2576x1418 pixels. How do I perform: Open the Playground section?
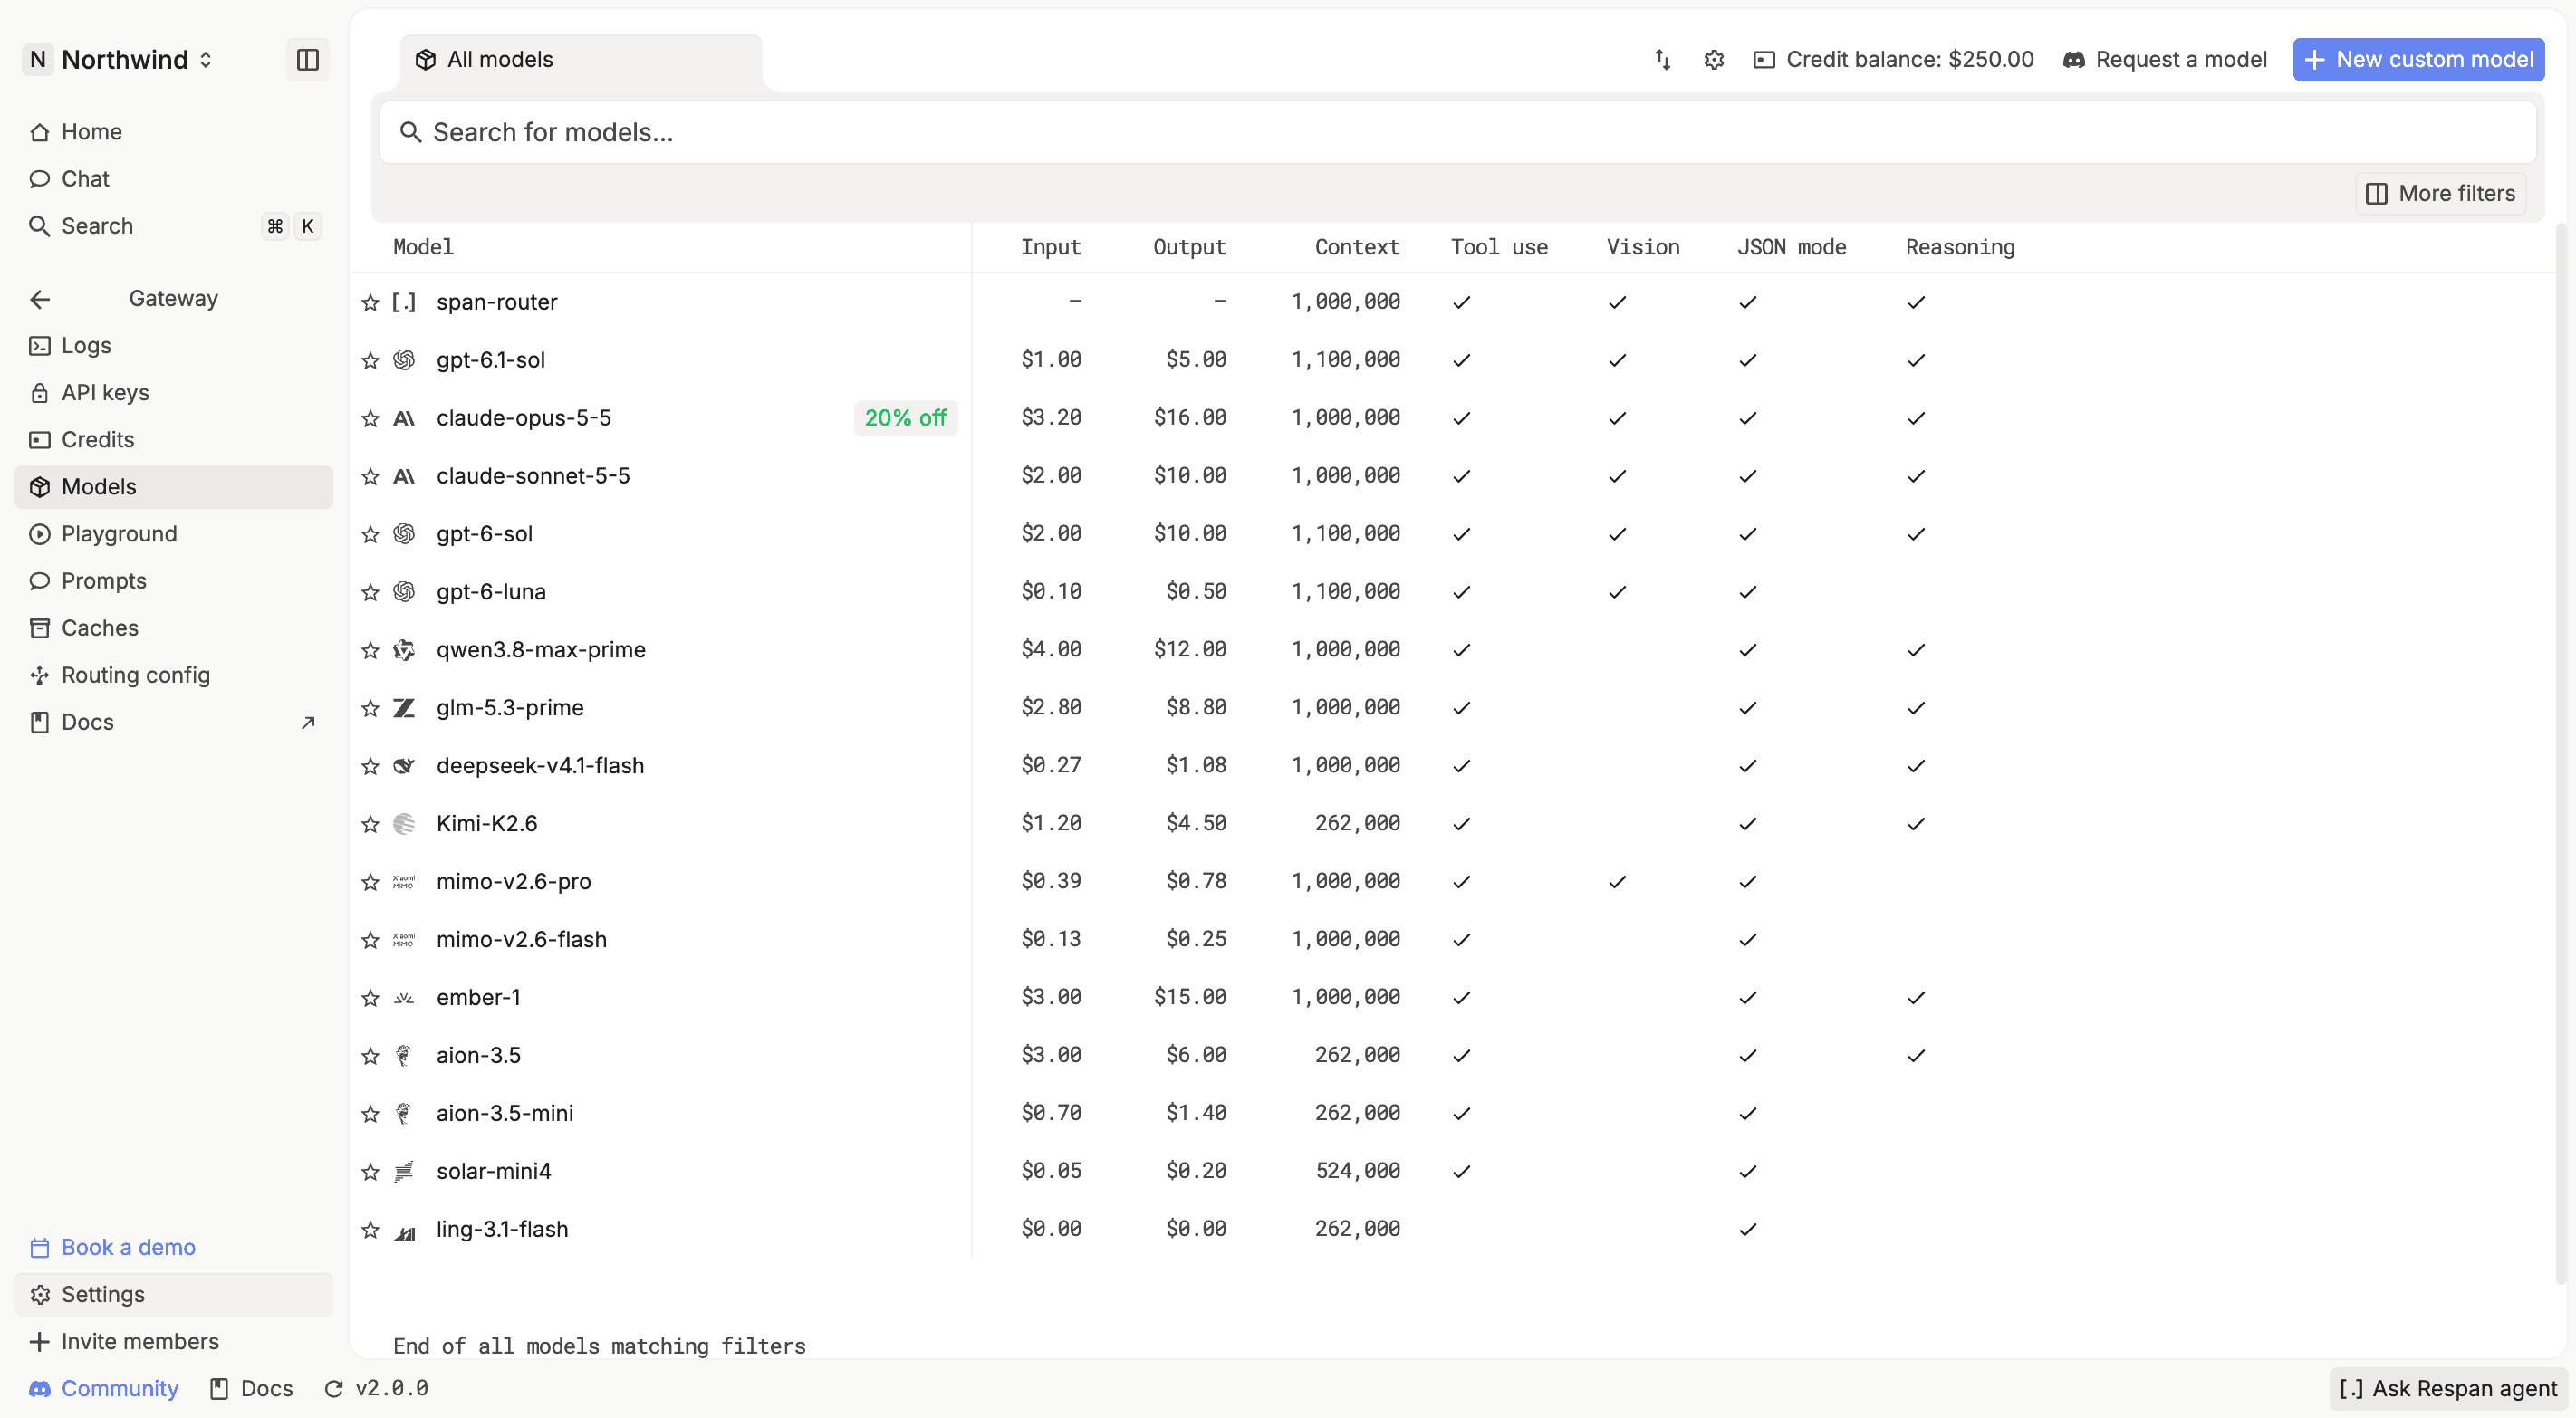coord(174,534)
